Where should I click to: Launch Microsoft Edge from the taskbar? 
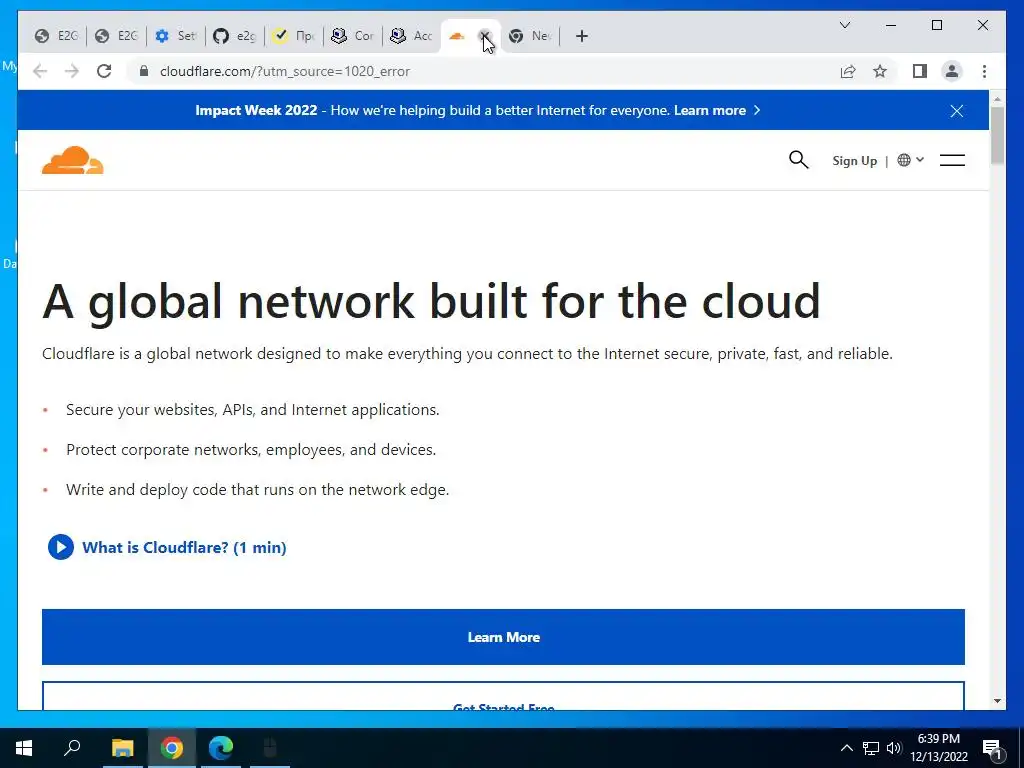[221, 748]
